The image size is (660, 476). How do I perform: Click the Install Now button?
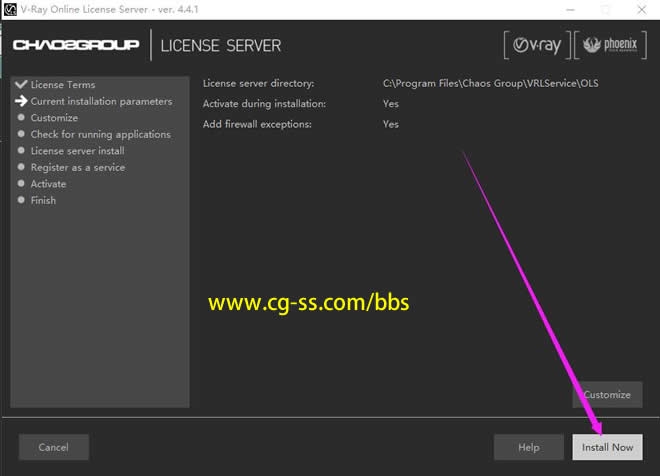(x=607, y=447)
